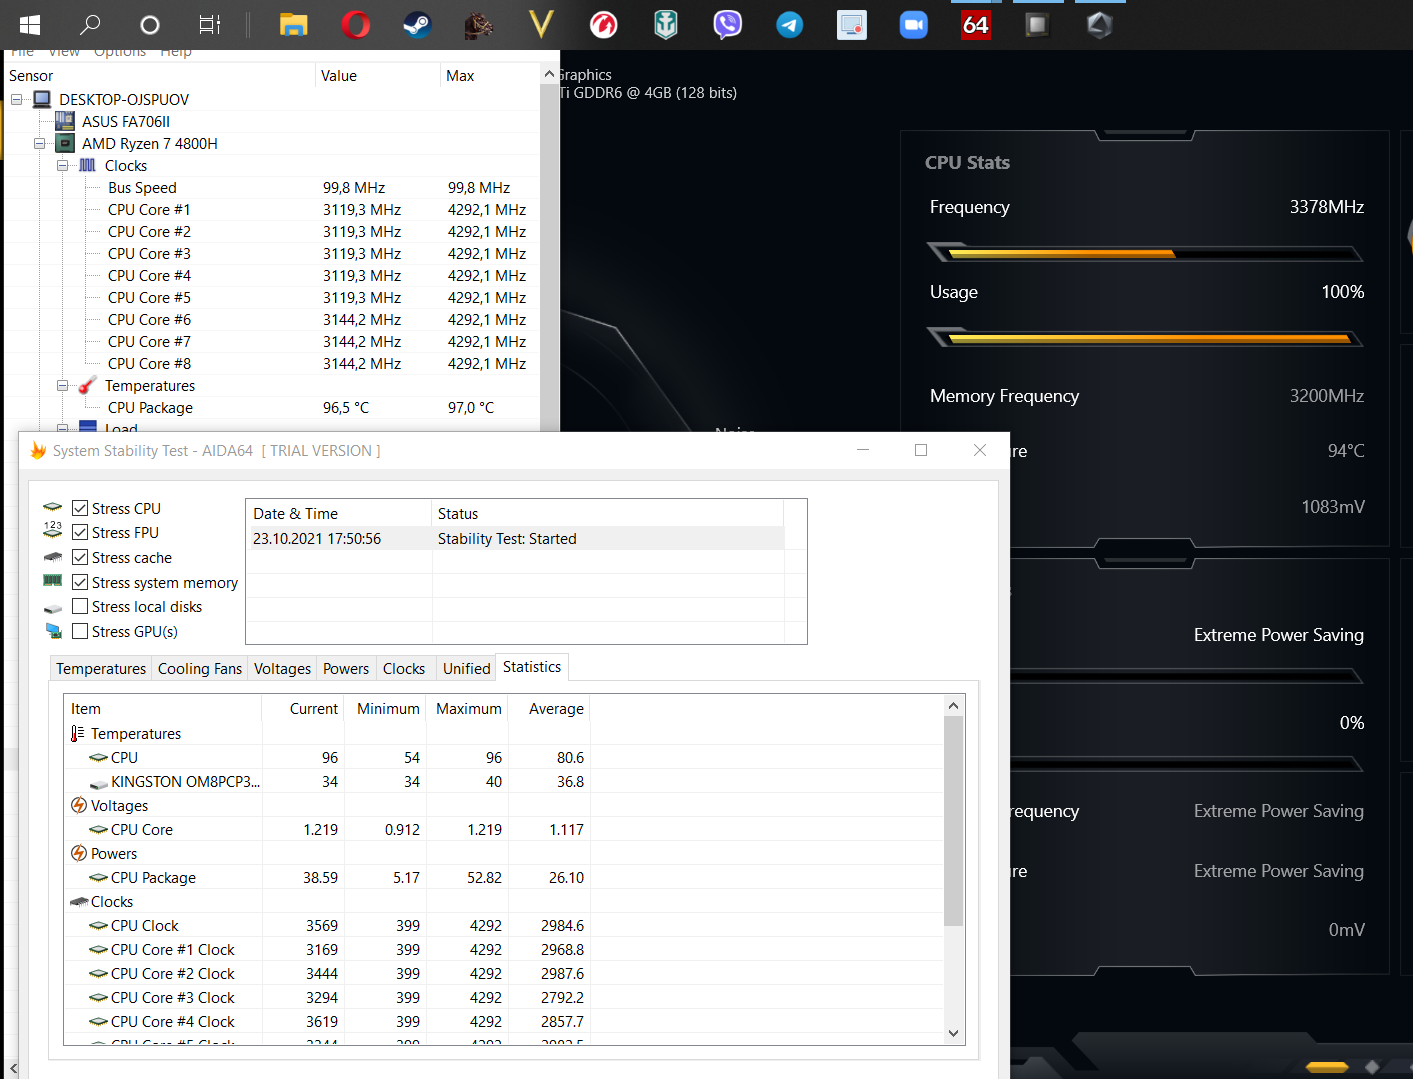This screenshot has height=1079, width=1413.
Task: Open taskbar search magnifier
Action: (x=90, y=25)
